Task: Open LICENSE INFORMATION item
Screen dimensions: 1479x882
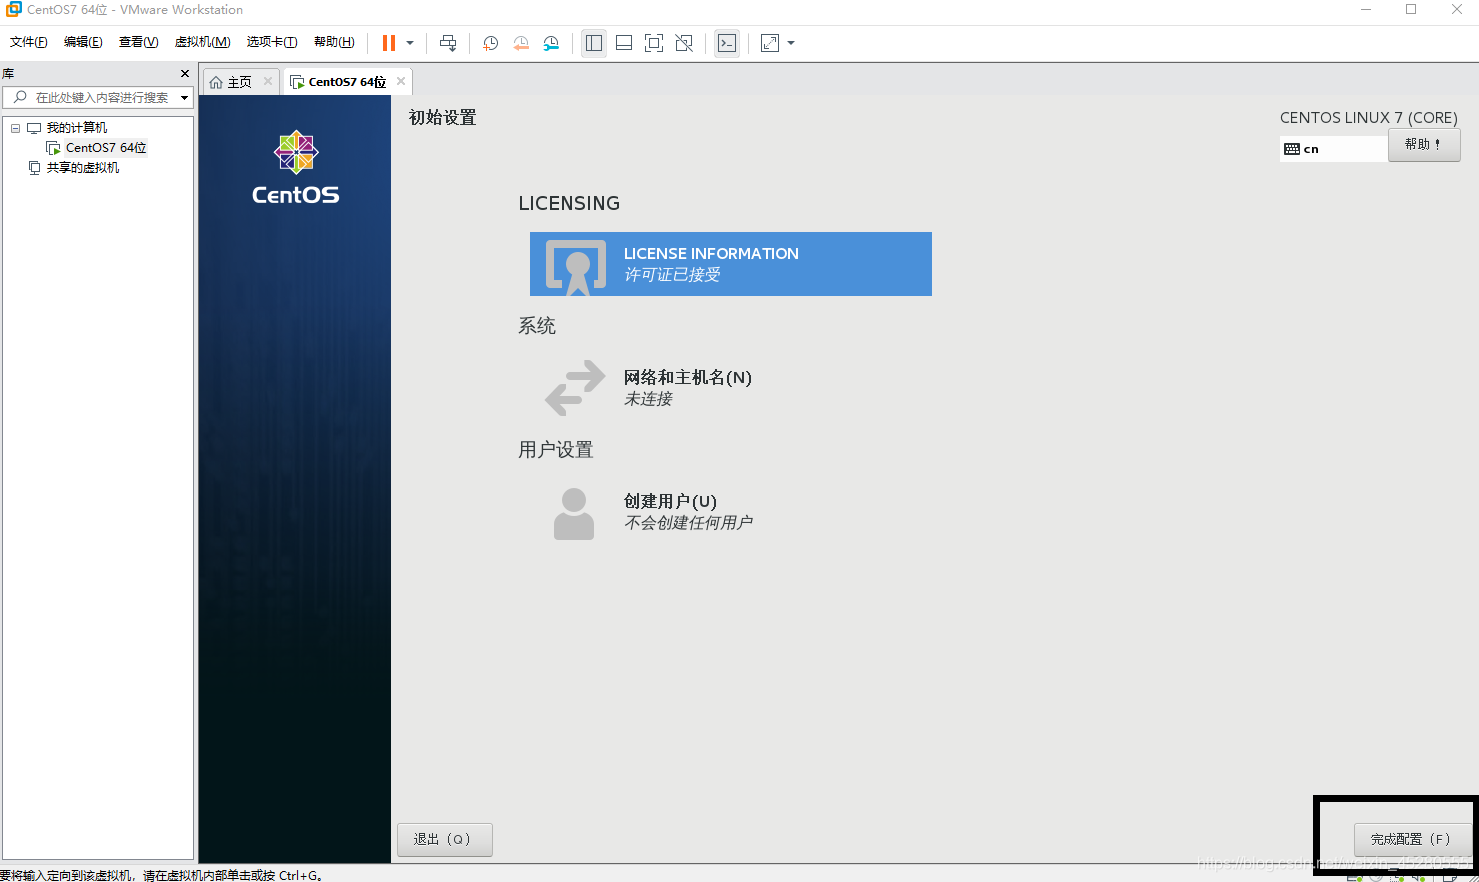Action: [x=731, y=264]
